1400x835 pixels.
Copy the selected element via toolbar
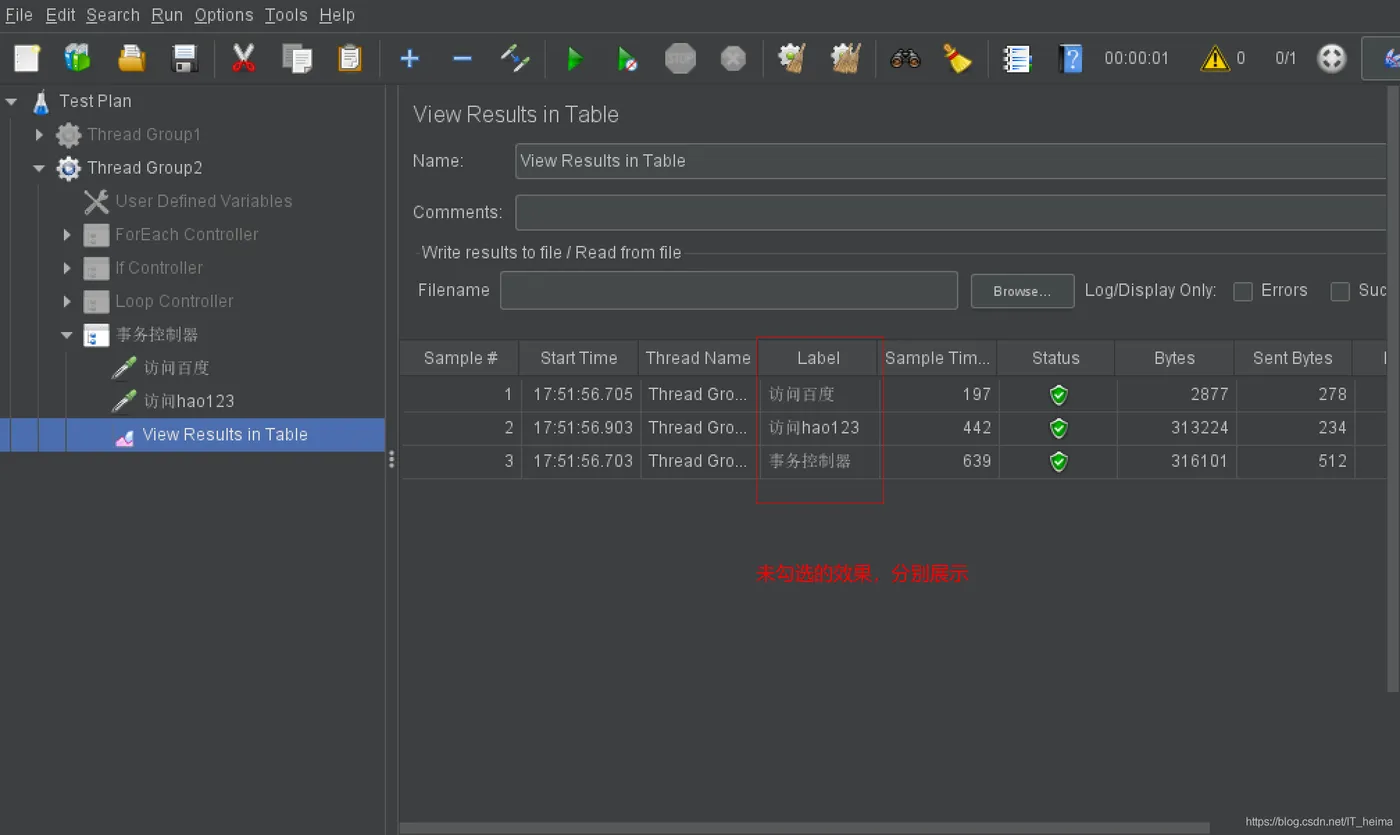(x=297, y=58)
